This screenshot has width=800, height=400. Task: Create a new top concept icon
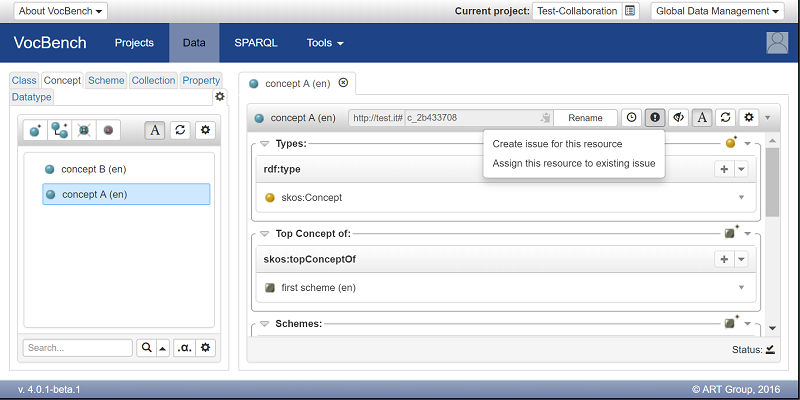click(x=35, y=131)
